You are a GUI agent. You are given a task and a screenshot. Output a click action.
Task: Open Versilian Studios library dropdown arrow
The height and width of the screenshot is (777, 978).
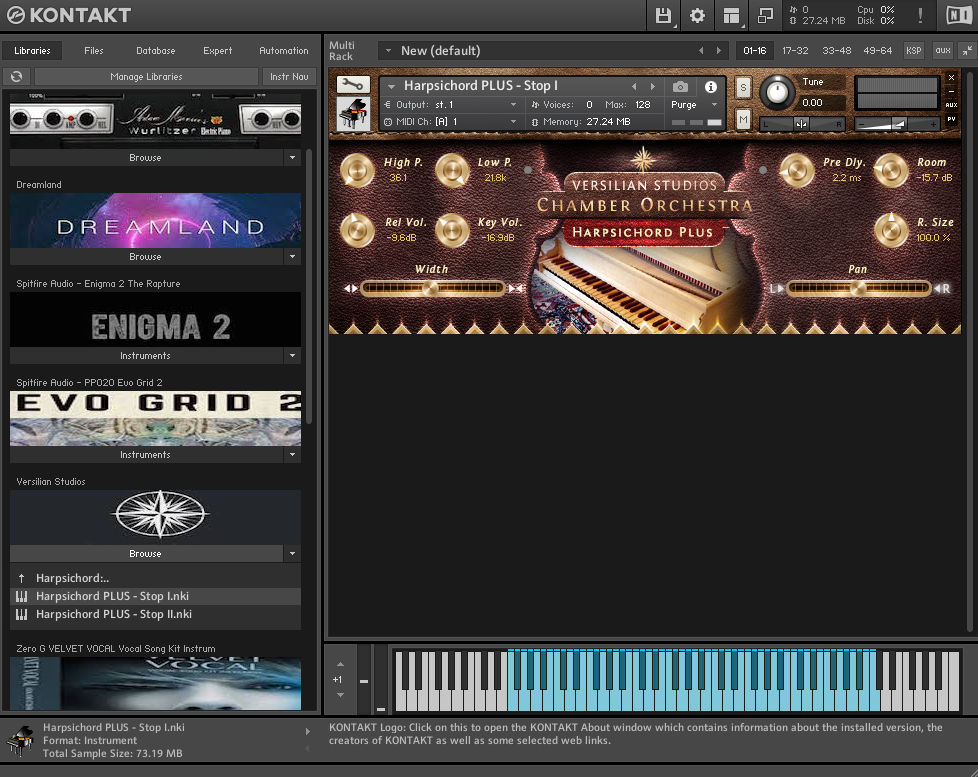(293, 553)
